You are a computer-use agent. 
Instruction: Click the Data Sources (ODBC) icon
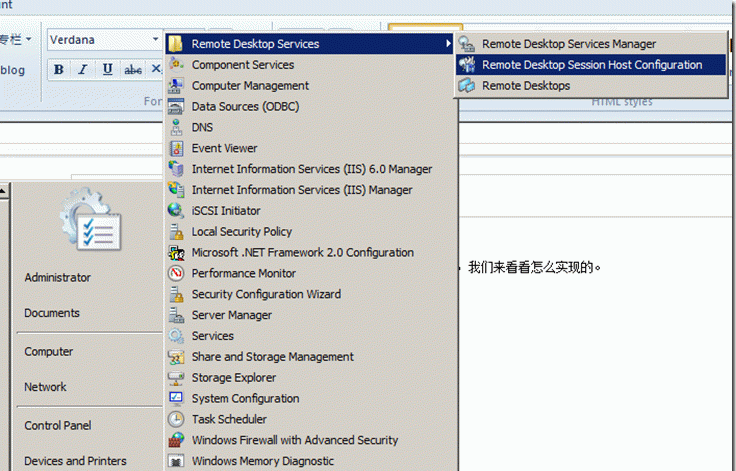point(176,107)
